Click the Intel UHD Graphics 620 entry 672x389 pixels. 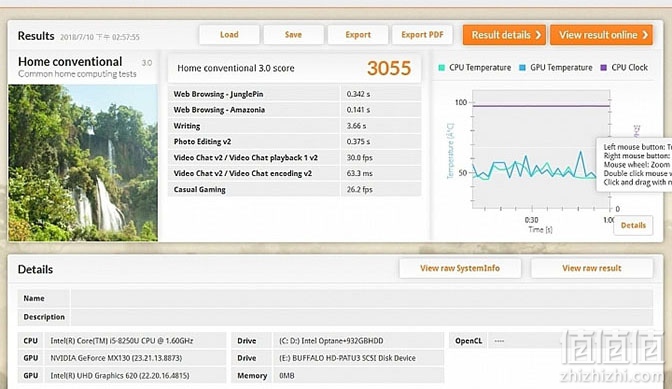point(120,375)
